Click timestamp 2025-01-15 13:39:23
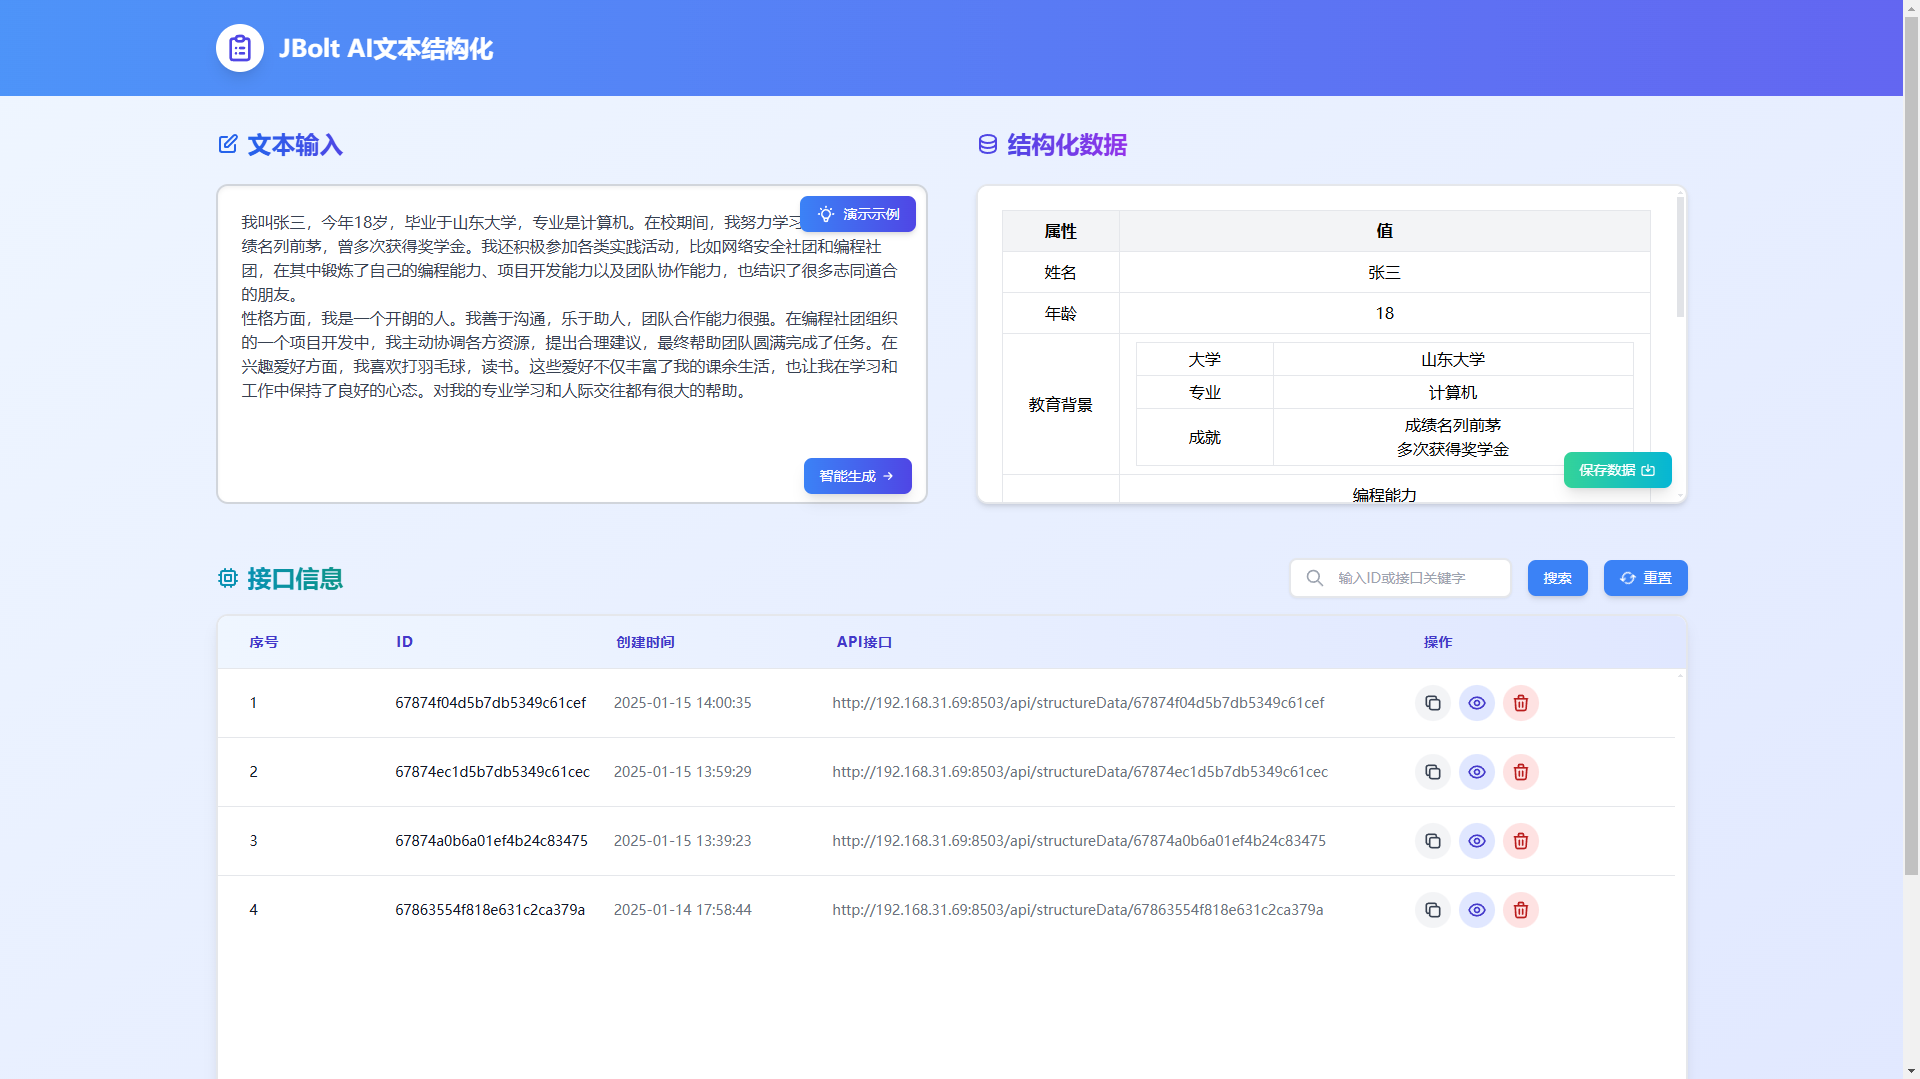This screenshot has width=1920, height=1079. click(682, 841)
